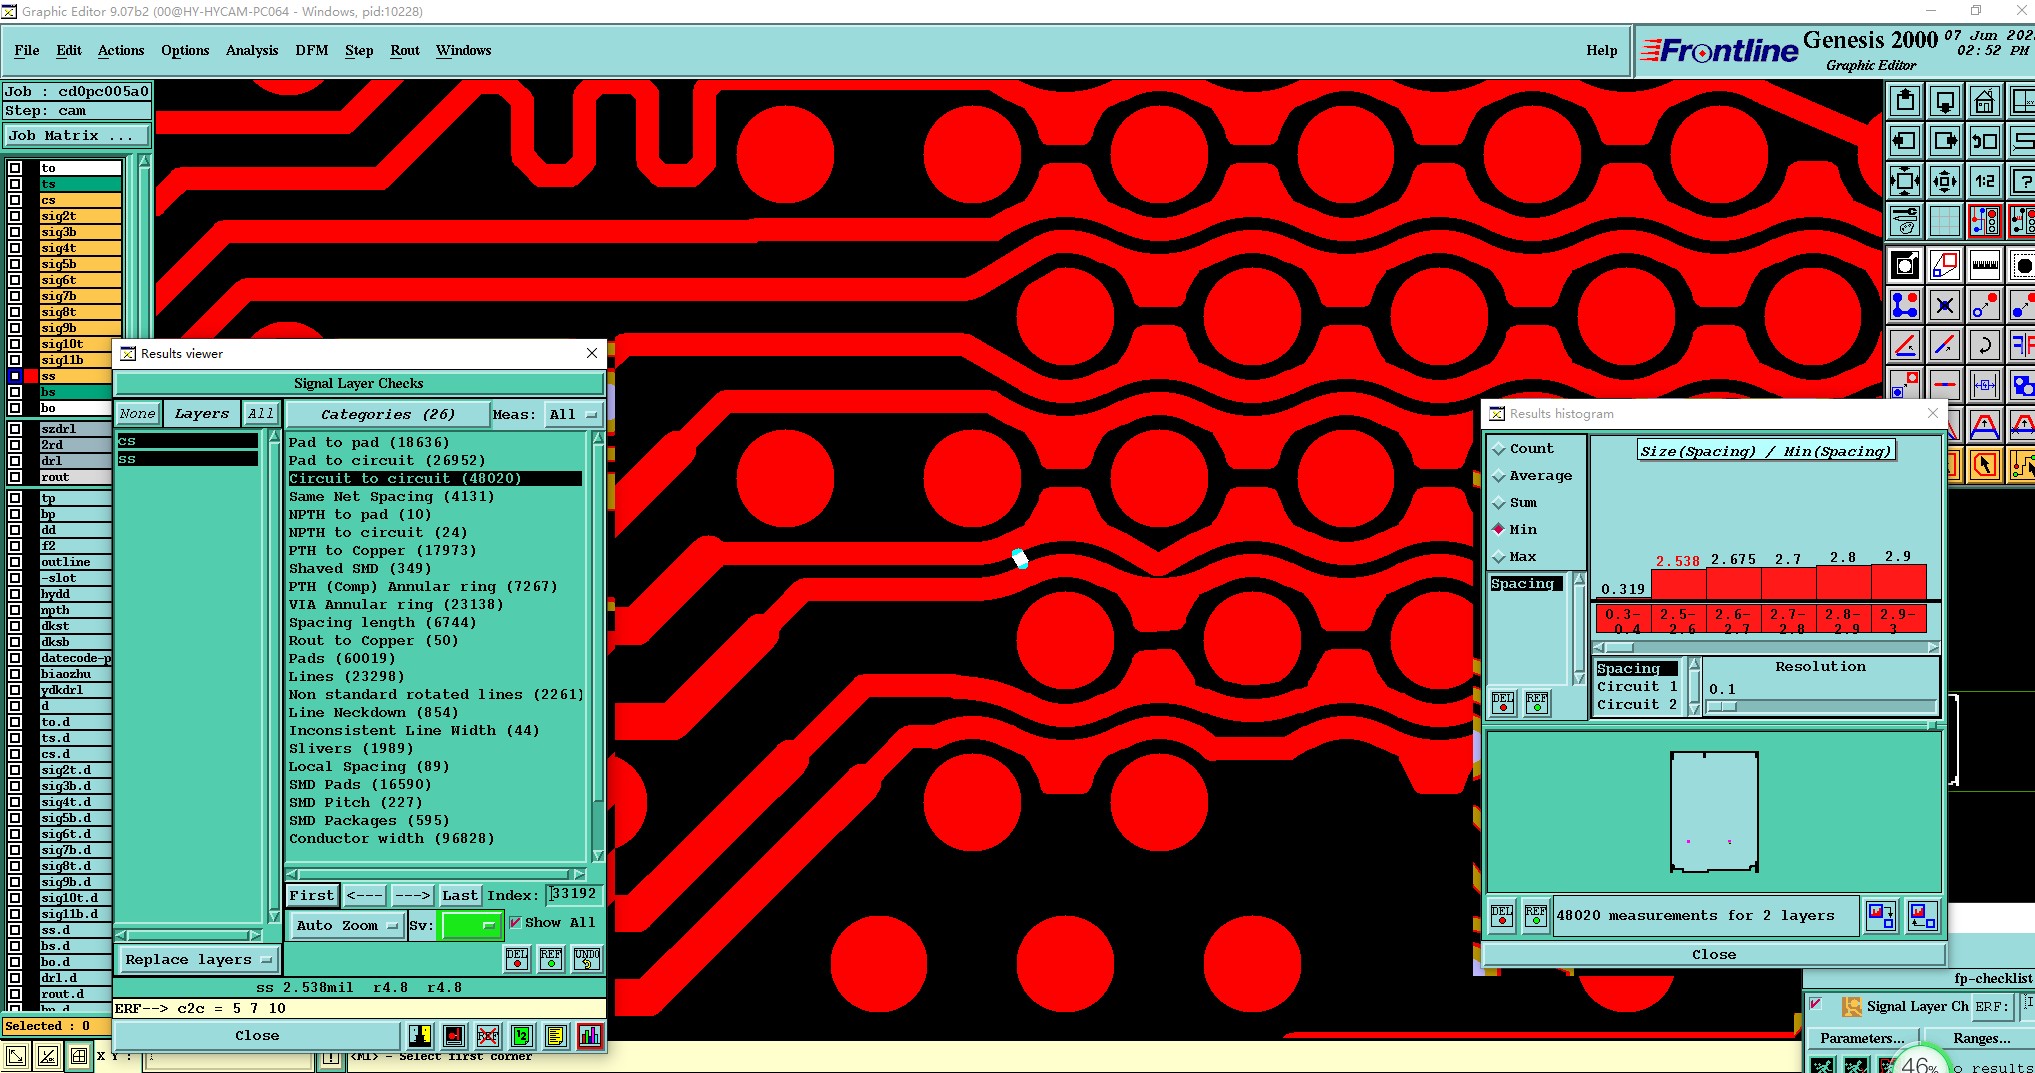Click the zoom out arrows icon
The image size is (2035, 1073).
point(1905,181)
